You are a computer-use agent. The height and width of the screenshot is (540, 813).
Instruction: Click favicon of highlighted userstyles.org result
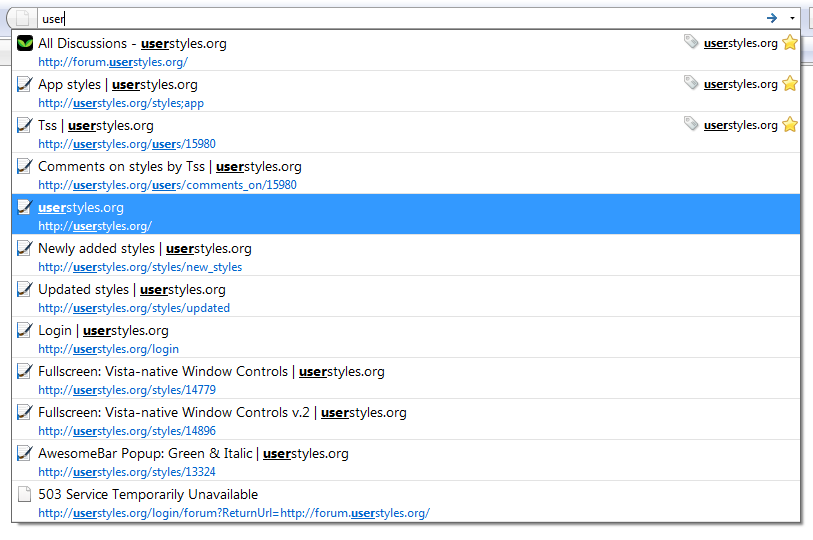pyautogui.click(x=24, y=207)
